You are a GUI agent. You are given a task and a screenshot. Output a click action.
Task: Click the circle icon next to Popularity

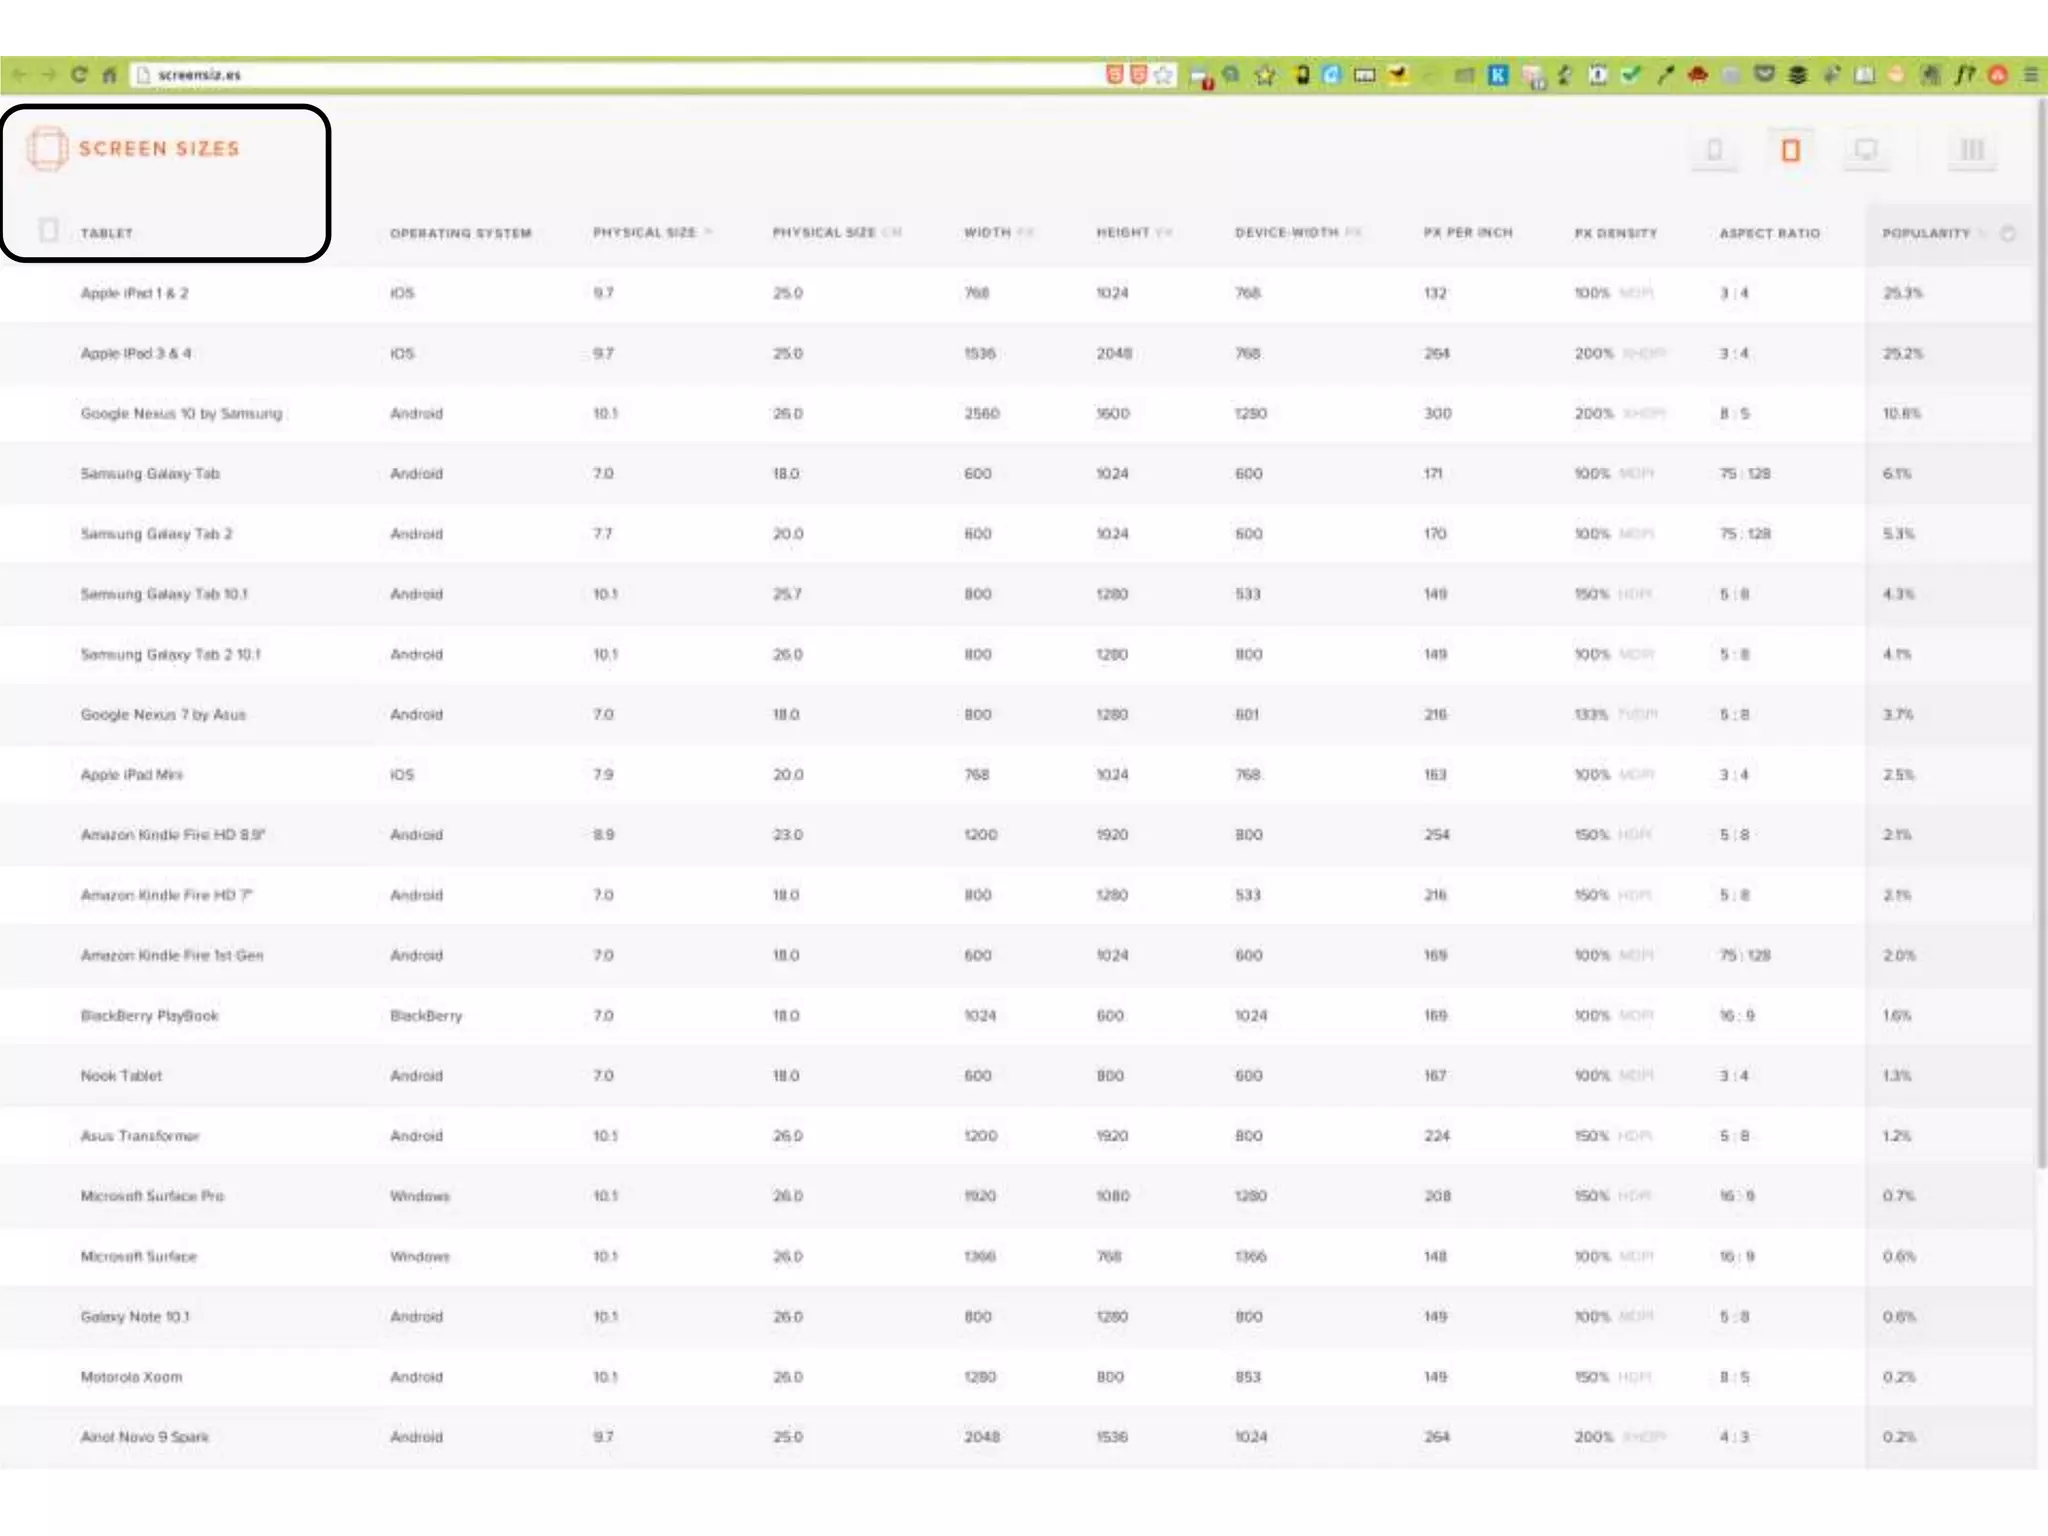click(x=2007, y=233)
